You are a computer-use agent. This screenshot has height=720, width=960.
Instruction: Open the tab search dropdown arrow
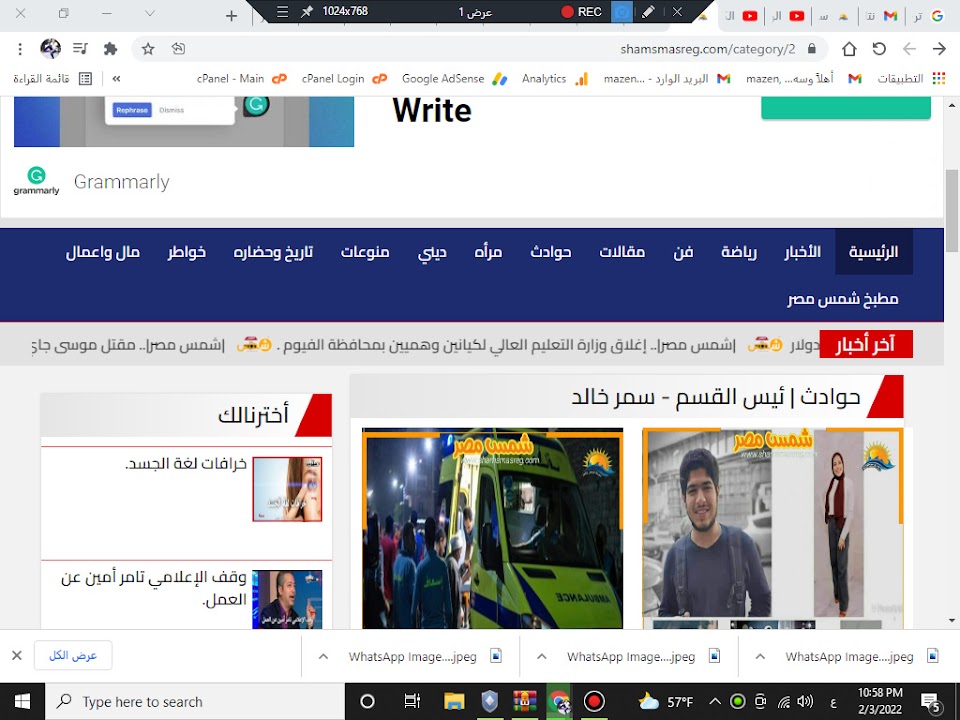pos(150,14)
